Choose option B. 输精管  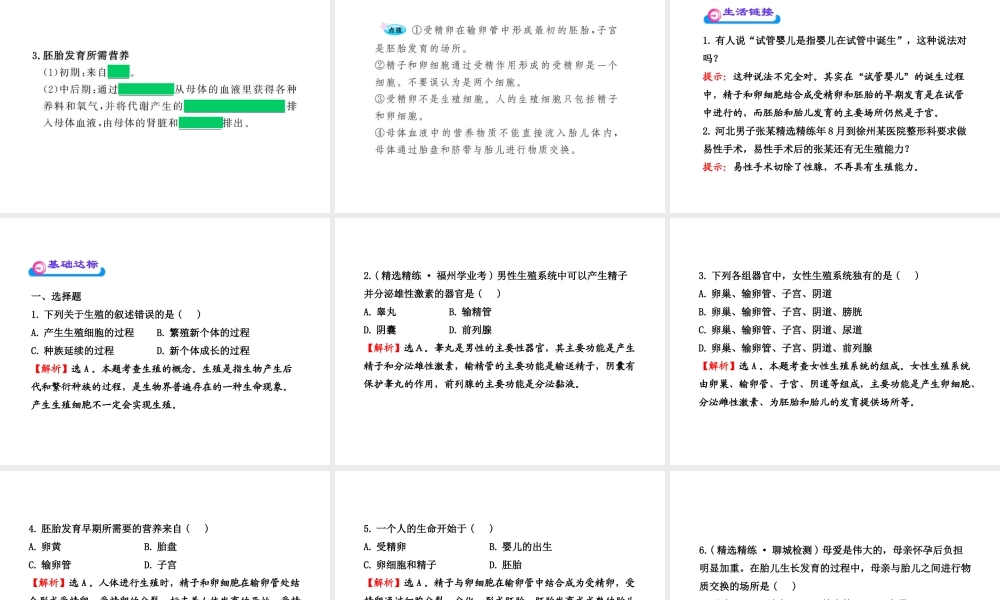tap(470, 312)
